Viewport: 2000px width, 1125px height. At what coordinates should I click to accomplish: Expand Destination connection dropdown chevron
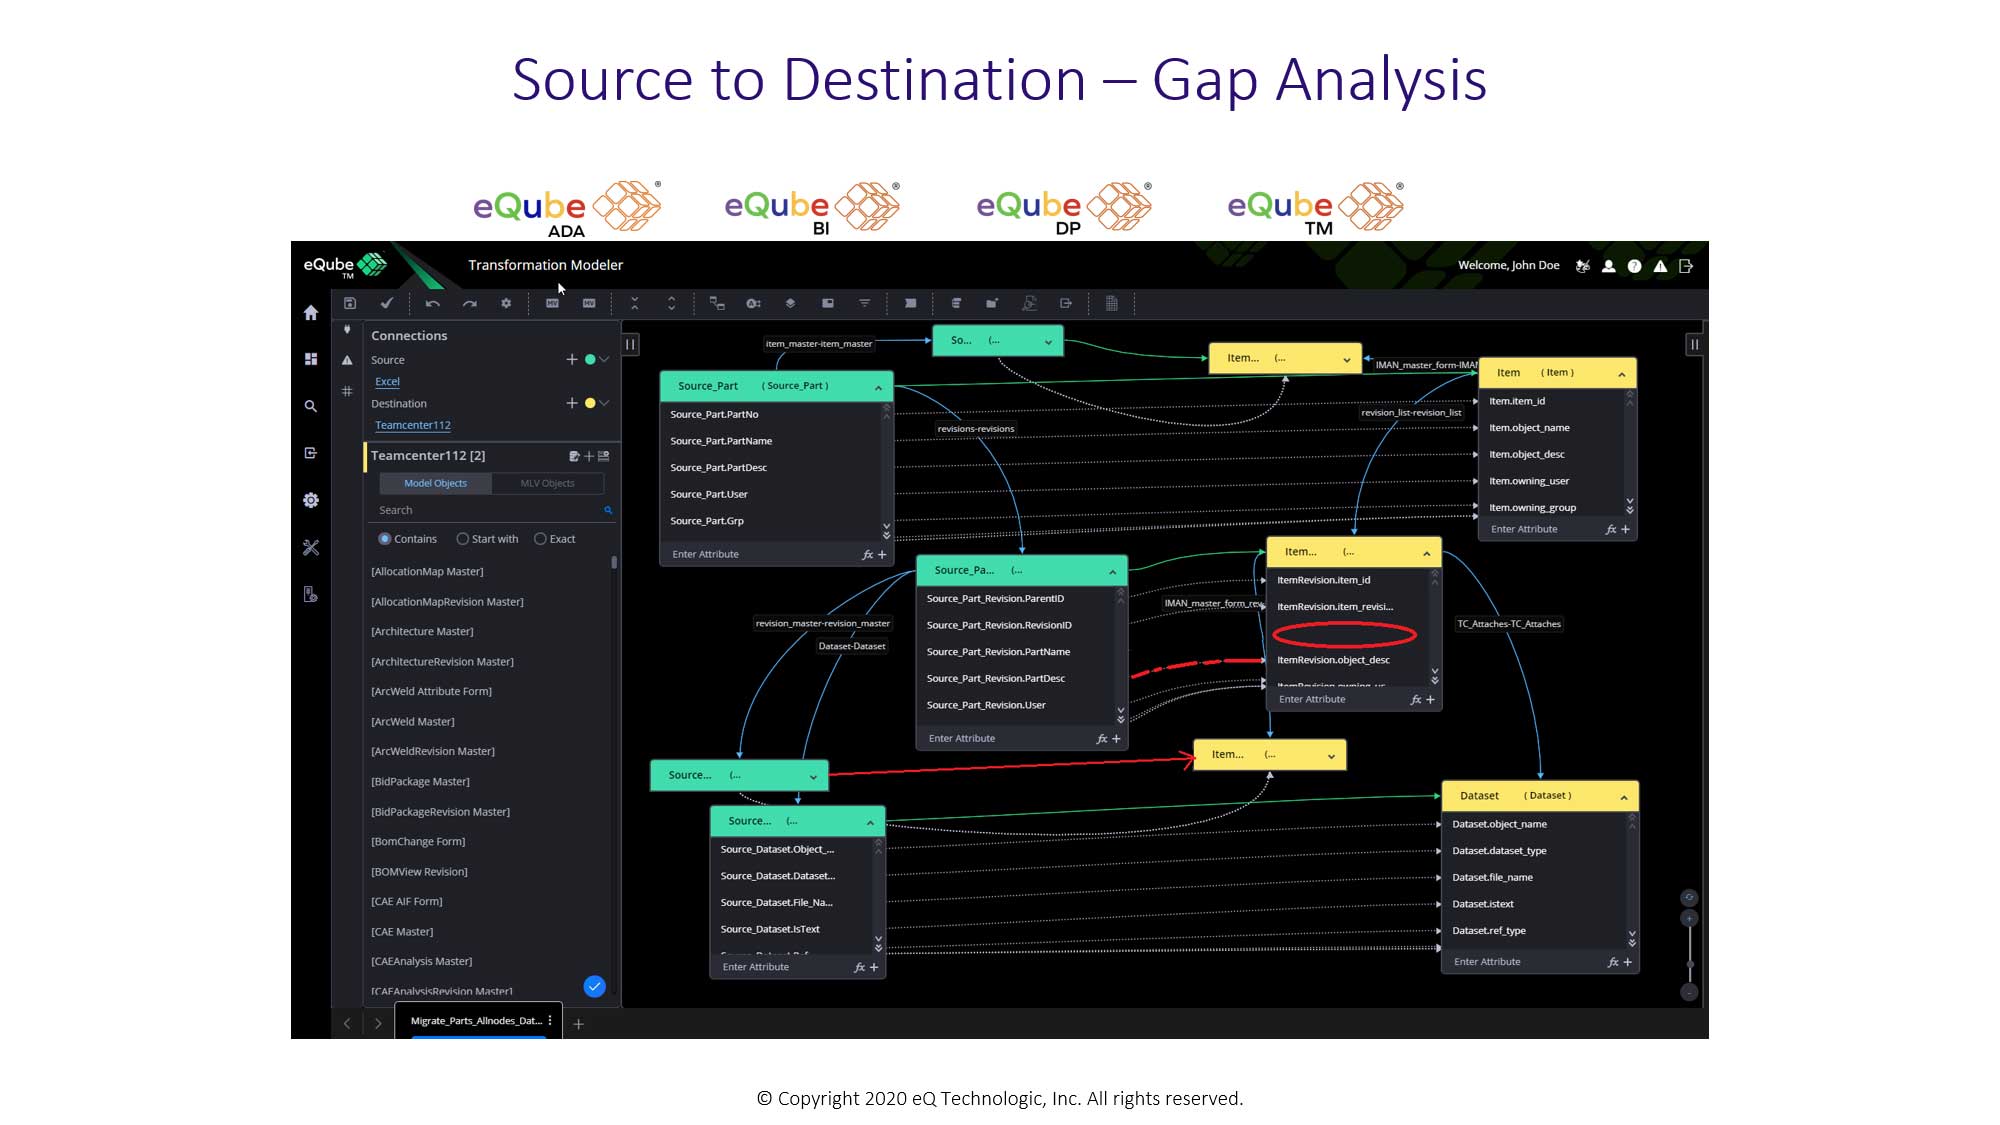point(604,403)
